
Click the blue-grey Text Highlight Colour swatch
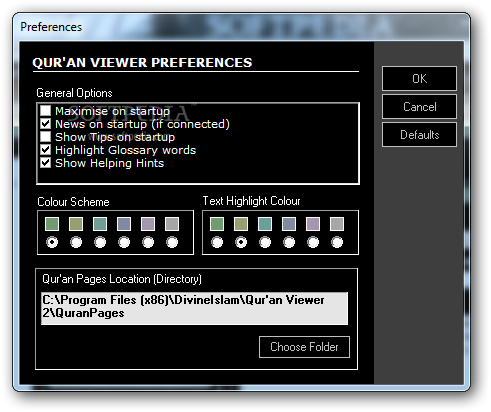[x=289, y=224]
